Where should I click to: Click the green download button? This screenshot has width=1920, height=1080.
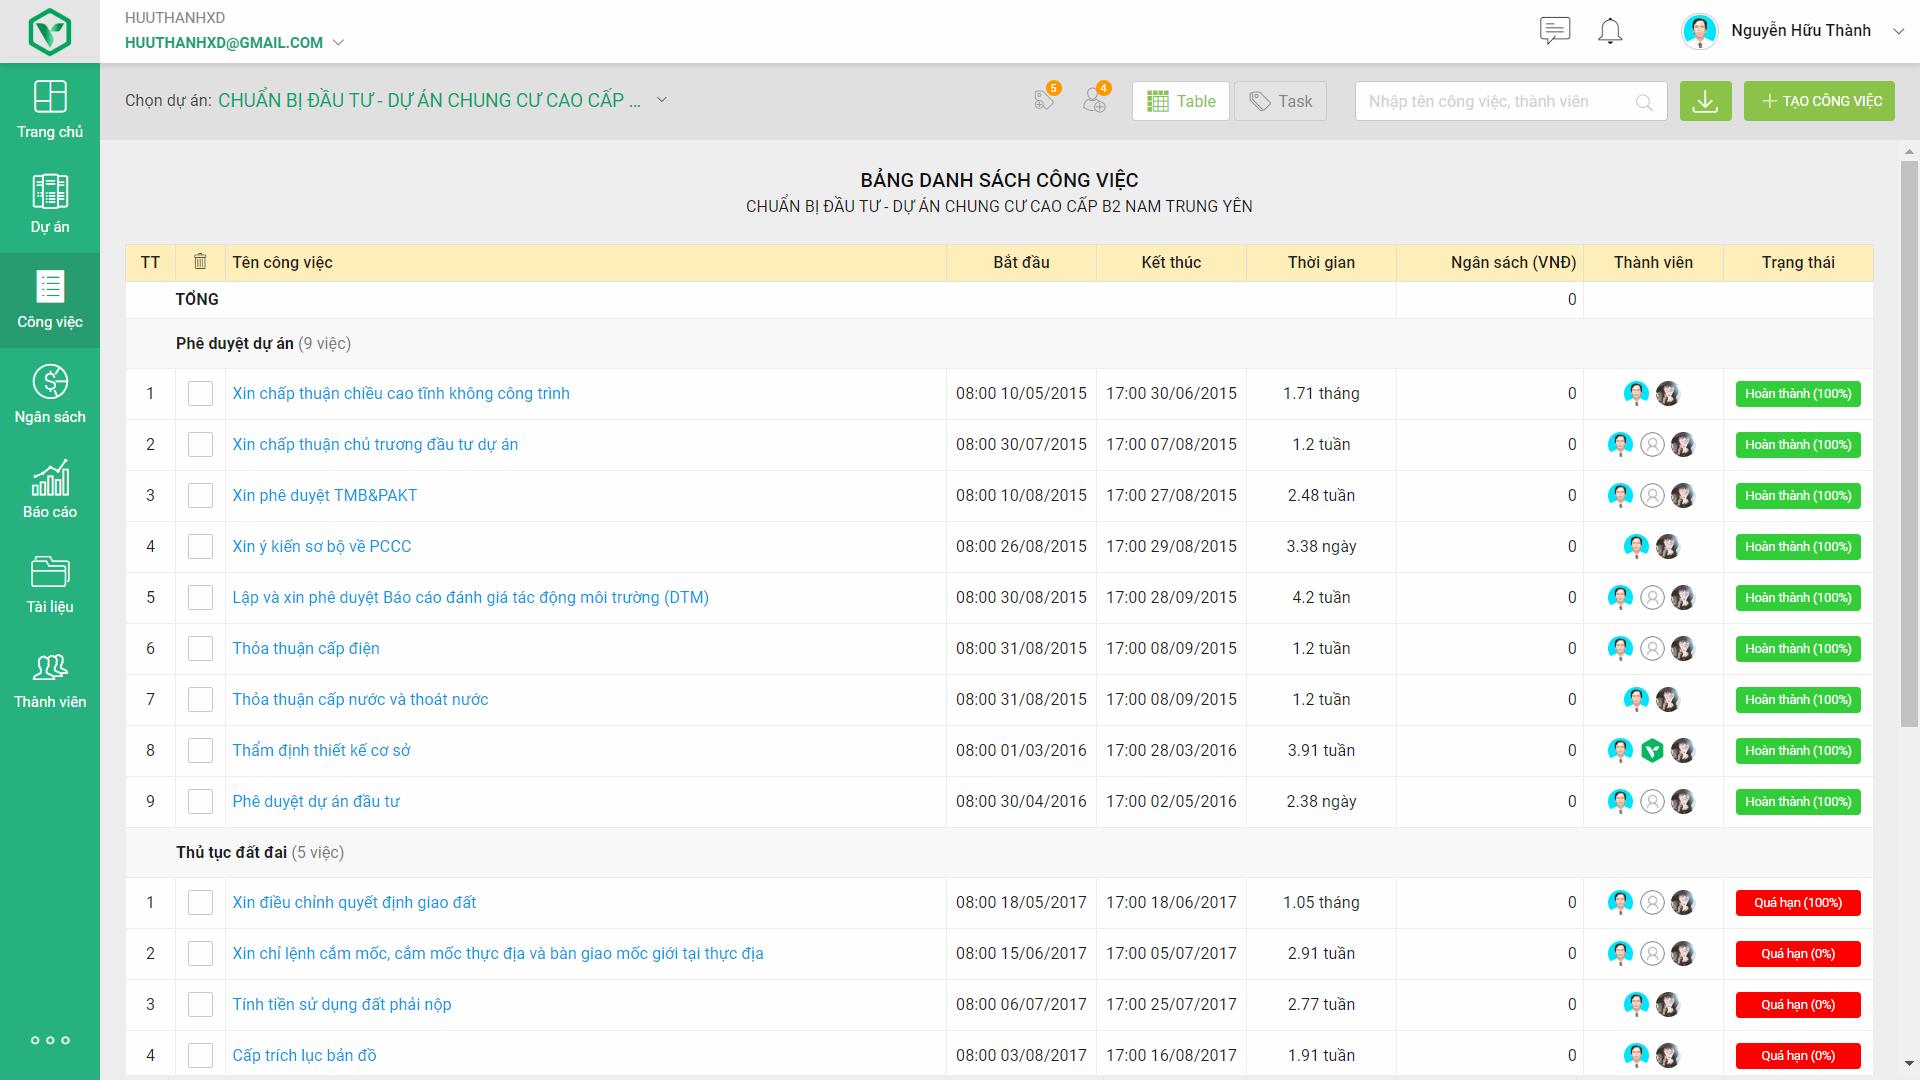1705,101
